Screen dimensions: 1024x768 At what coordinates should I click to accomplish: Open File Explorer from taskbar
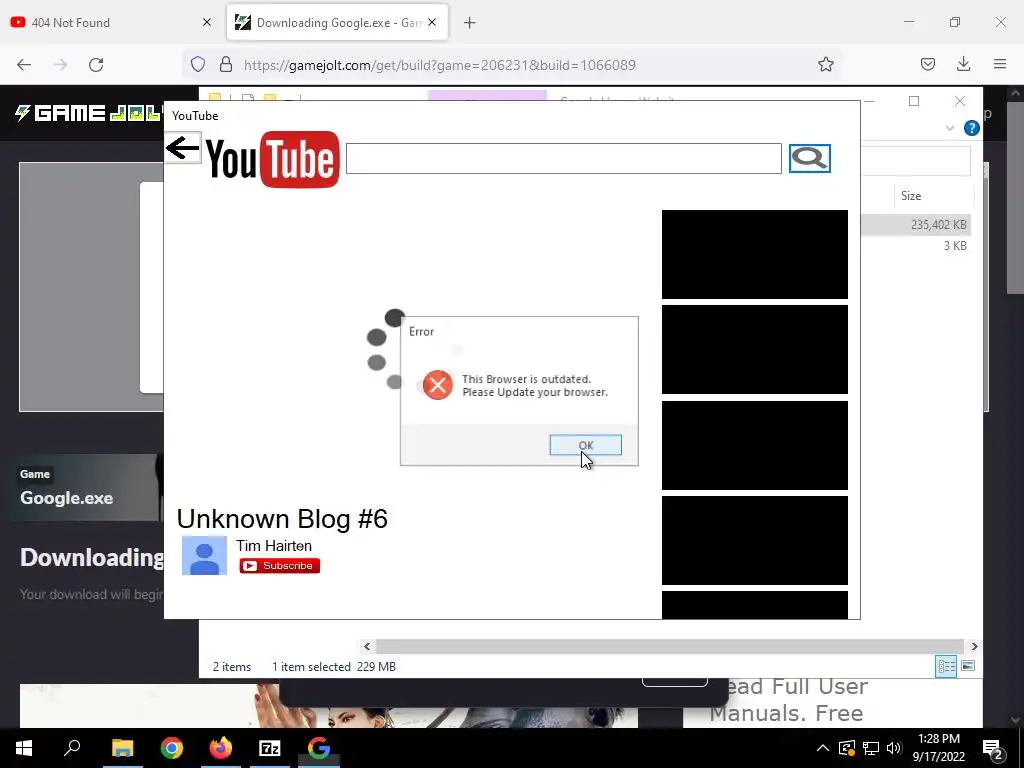(122, 748)
